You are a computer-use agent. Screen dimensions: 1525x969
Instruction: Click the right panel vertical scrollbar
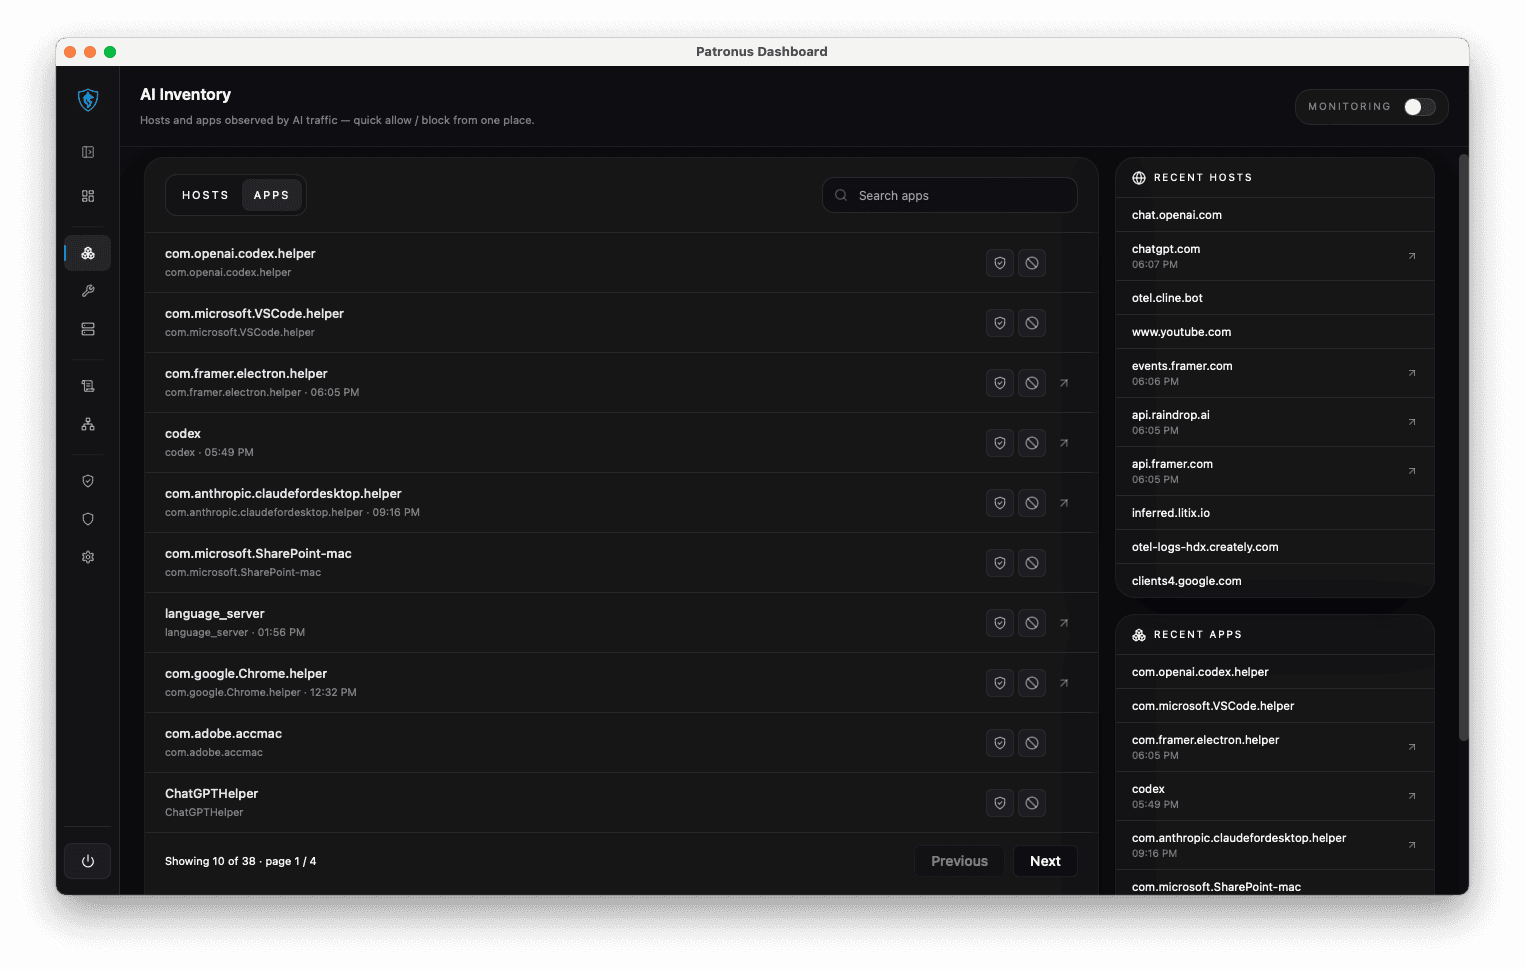pos(1463,447)
